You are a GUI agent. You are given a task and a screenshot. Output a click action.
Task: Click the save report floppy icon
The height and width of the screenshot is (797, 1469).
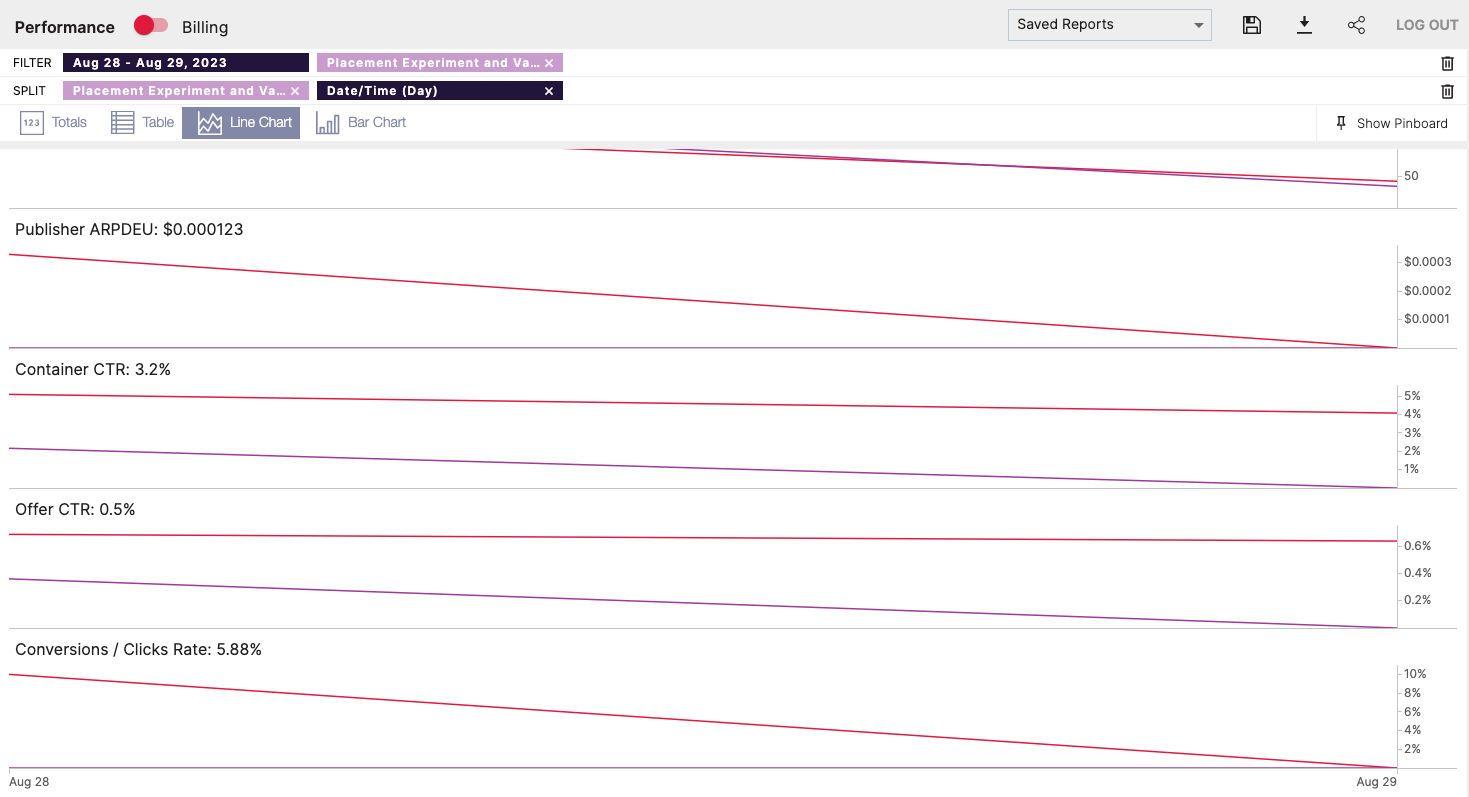coord(1251,25)
